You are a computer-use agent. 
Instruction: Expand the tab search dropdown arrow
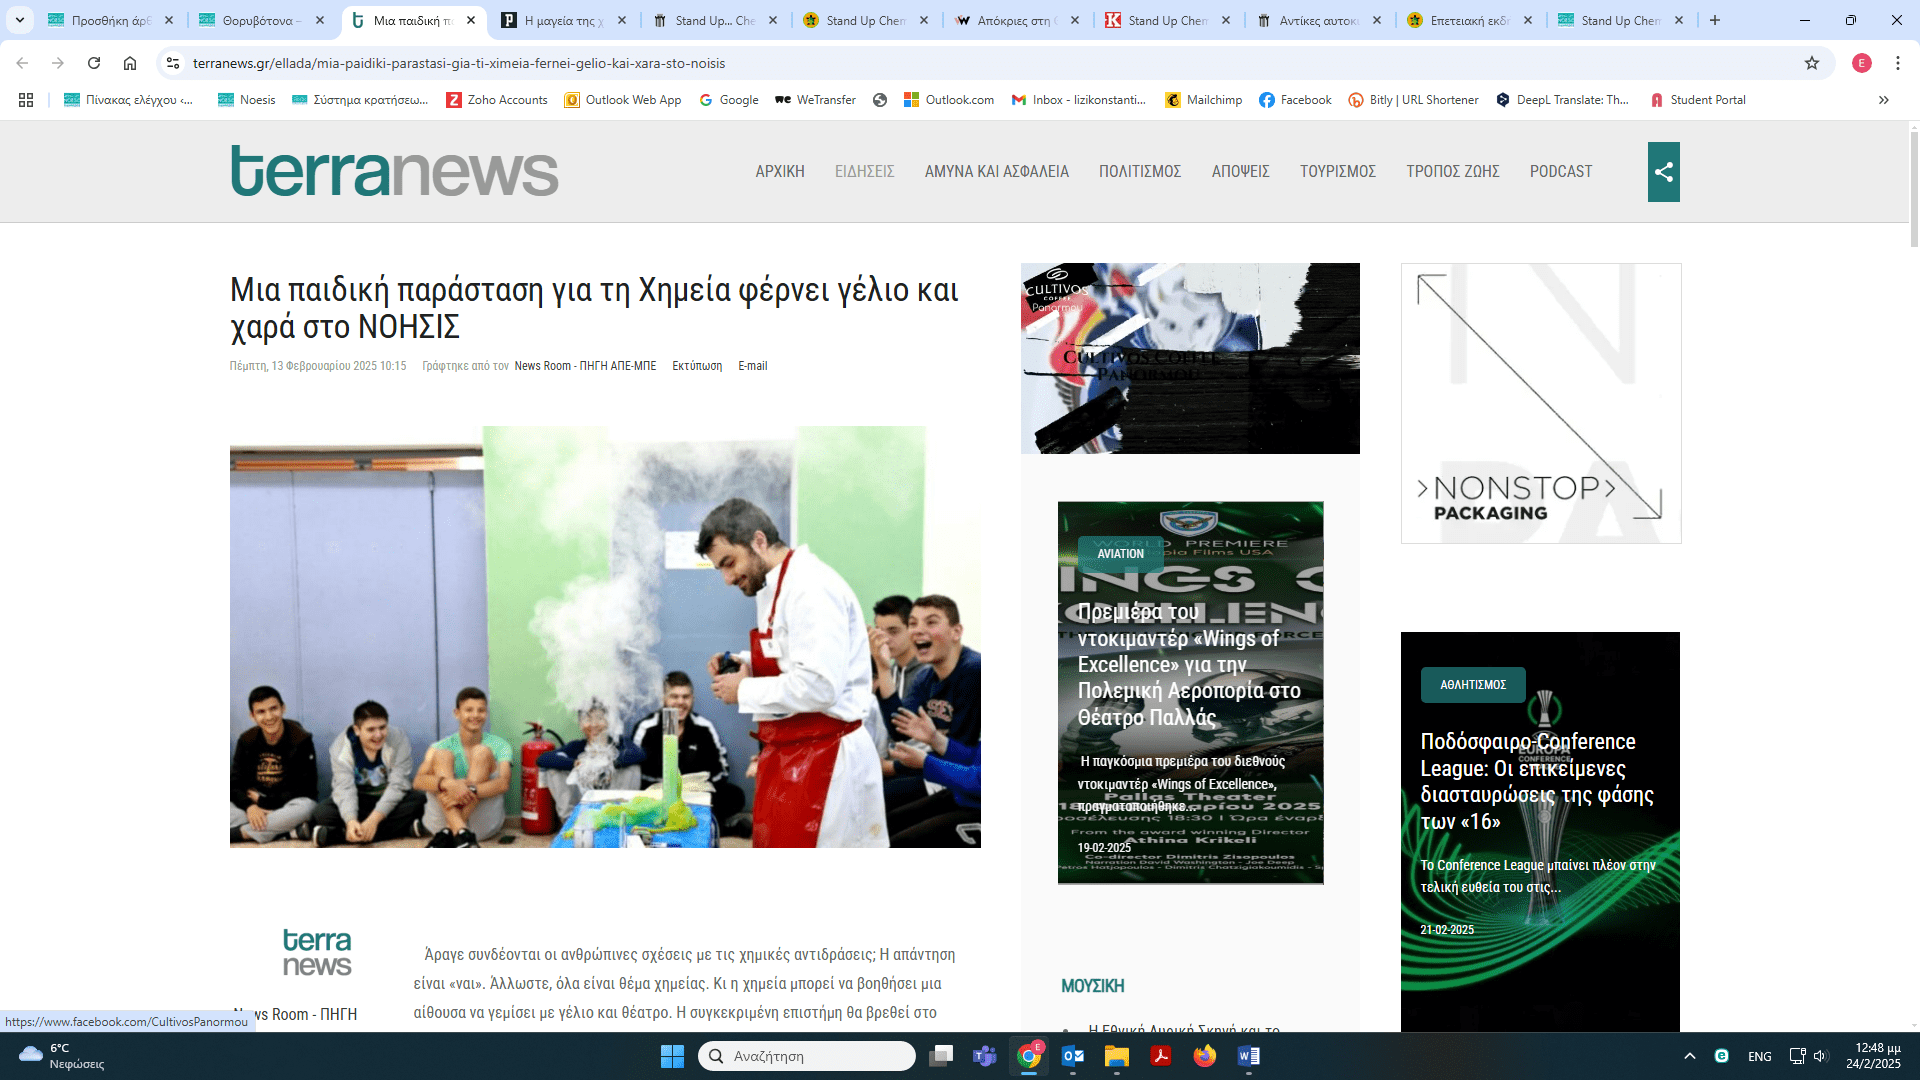point(19,20)
